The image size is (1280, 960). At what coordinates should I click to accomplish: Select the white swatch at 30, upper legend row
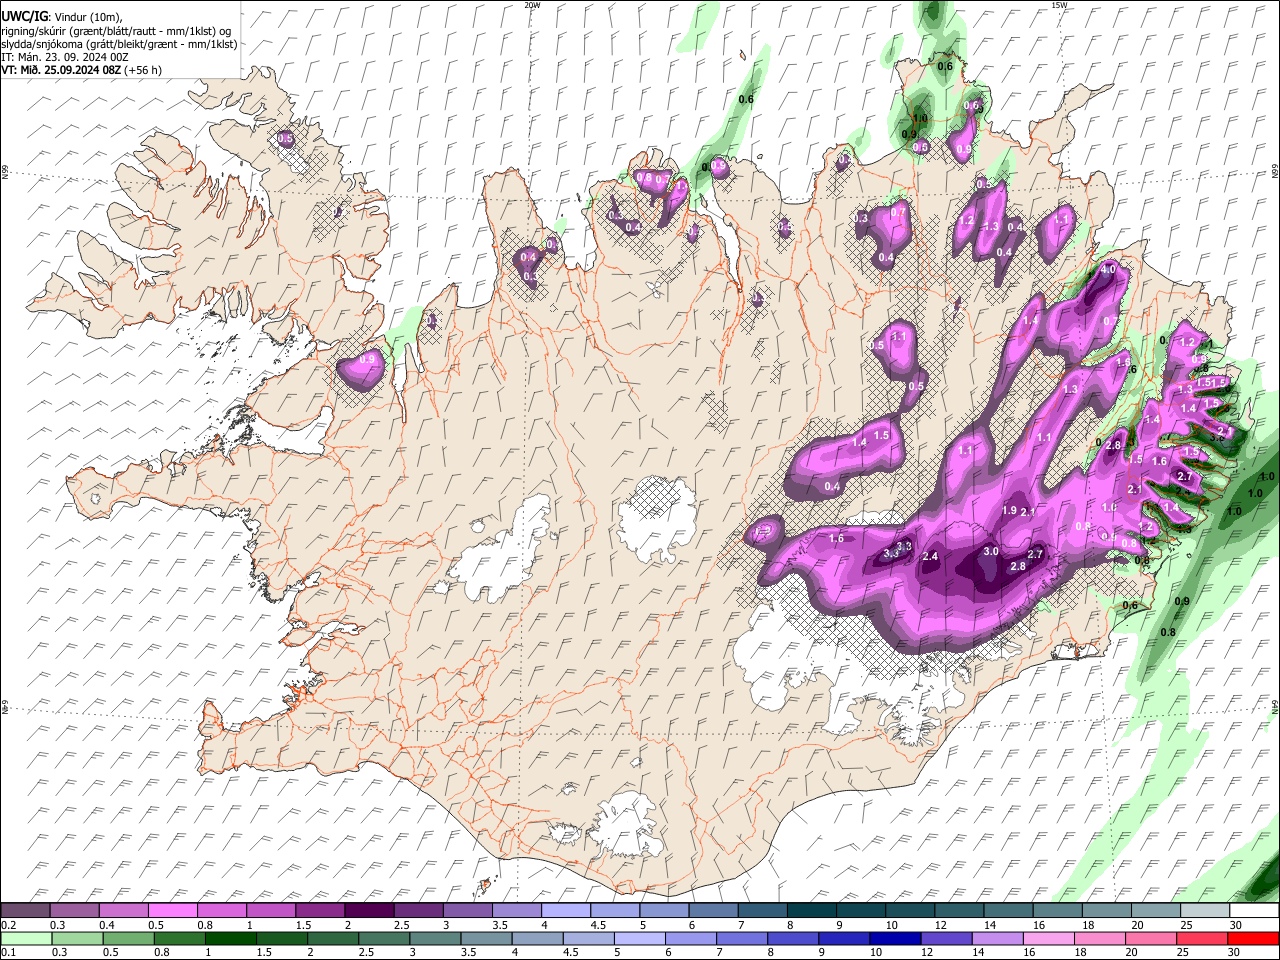pos(1252,911)
